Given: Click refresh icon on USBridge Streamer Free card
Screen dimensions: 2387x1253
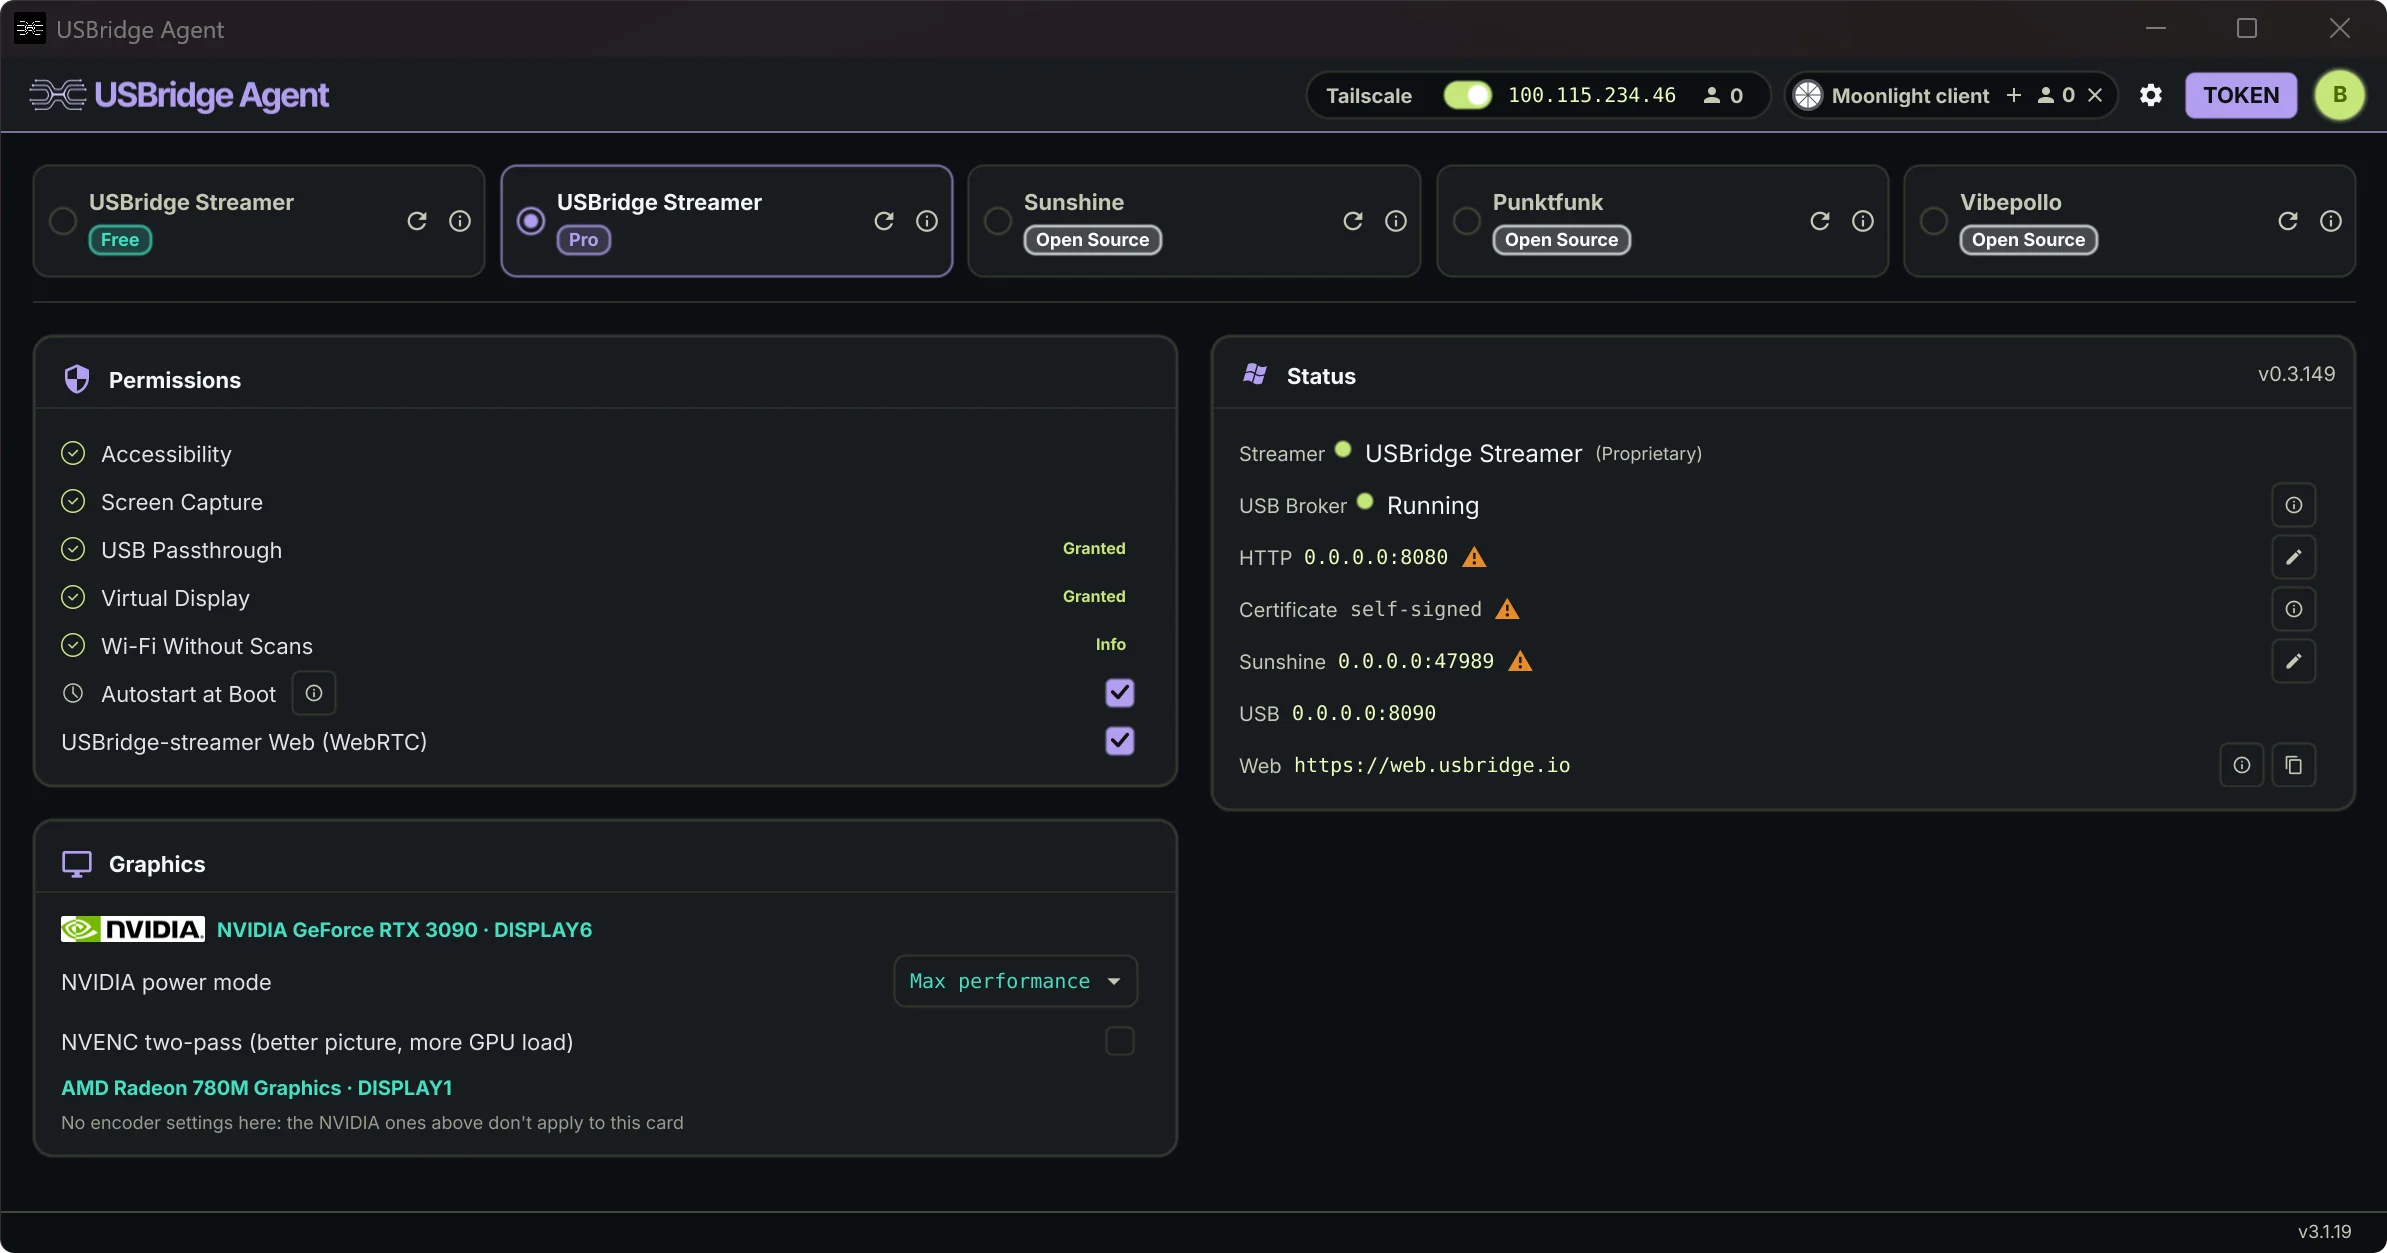Looking at the screenshot, I should pyautogui.click(x=417, y=221).
